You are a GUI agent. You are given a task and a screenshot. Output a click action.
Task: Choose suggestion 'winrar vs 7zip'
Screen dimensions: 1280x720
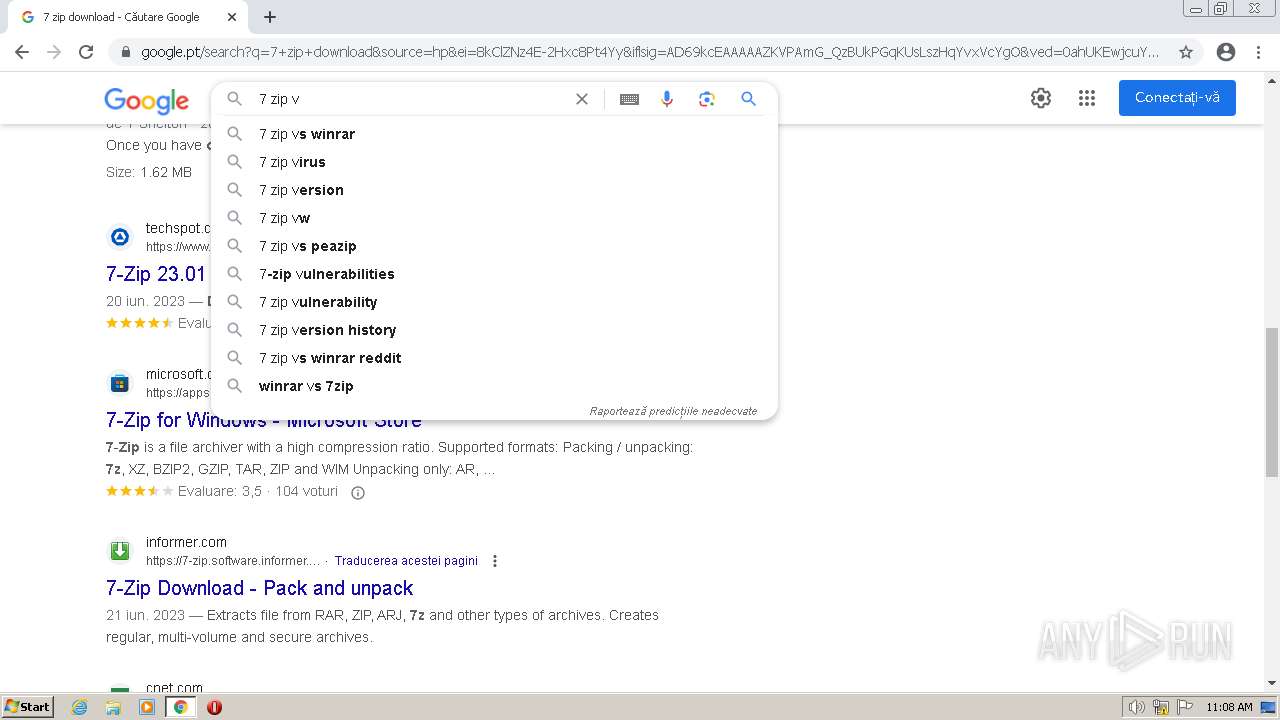tap(494, 386)
